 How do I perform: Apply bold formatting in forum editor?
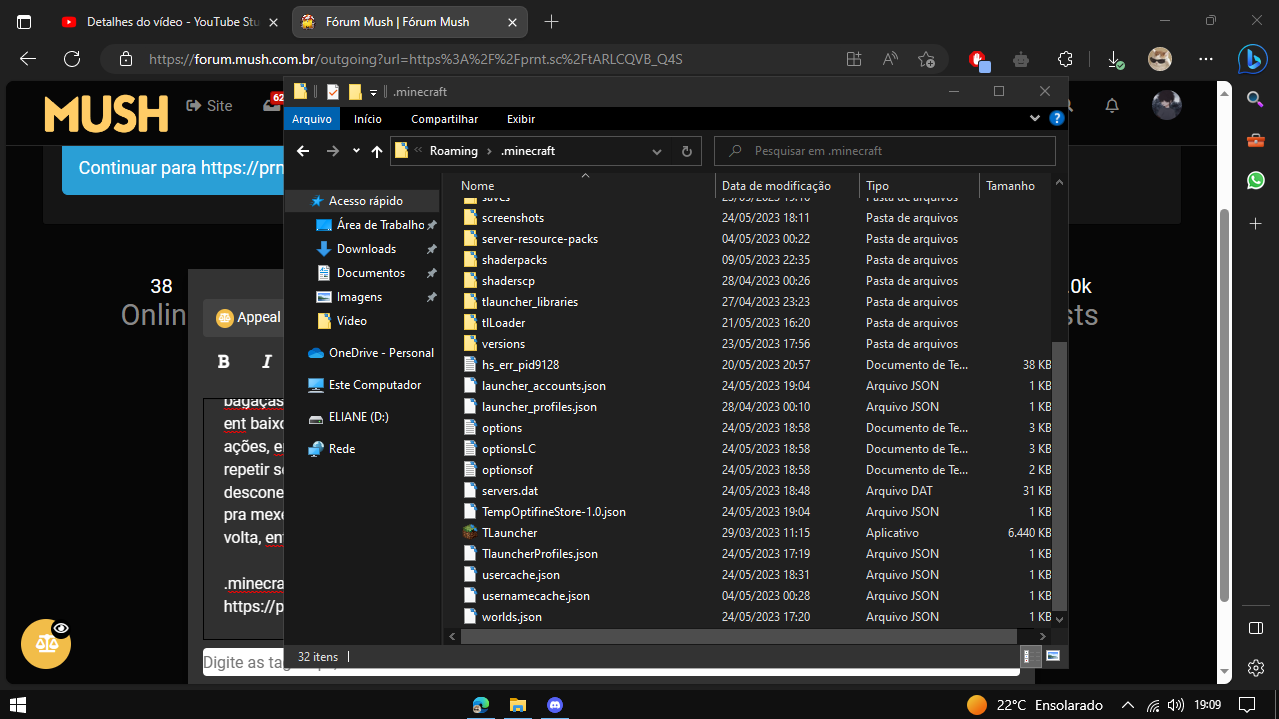[x=224, y=362]
